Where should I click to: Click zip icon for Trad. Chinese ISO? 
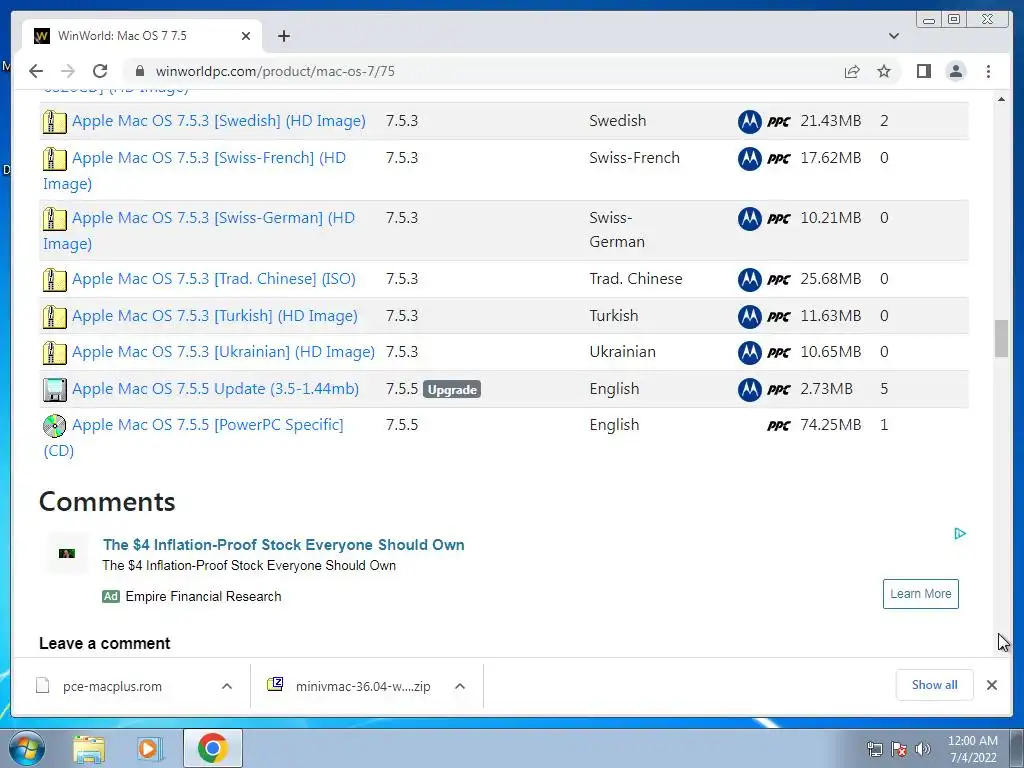[x=54, y=280]
